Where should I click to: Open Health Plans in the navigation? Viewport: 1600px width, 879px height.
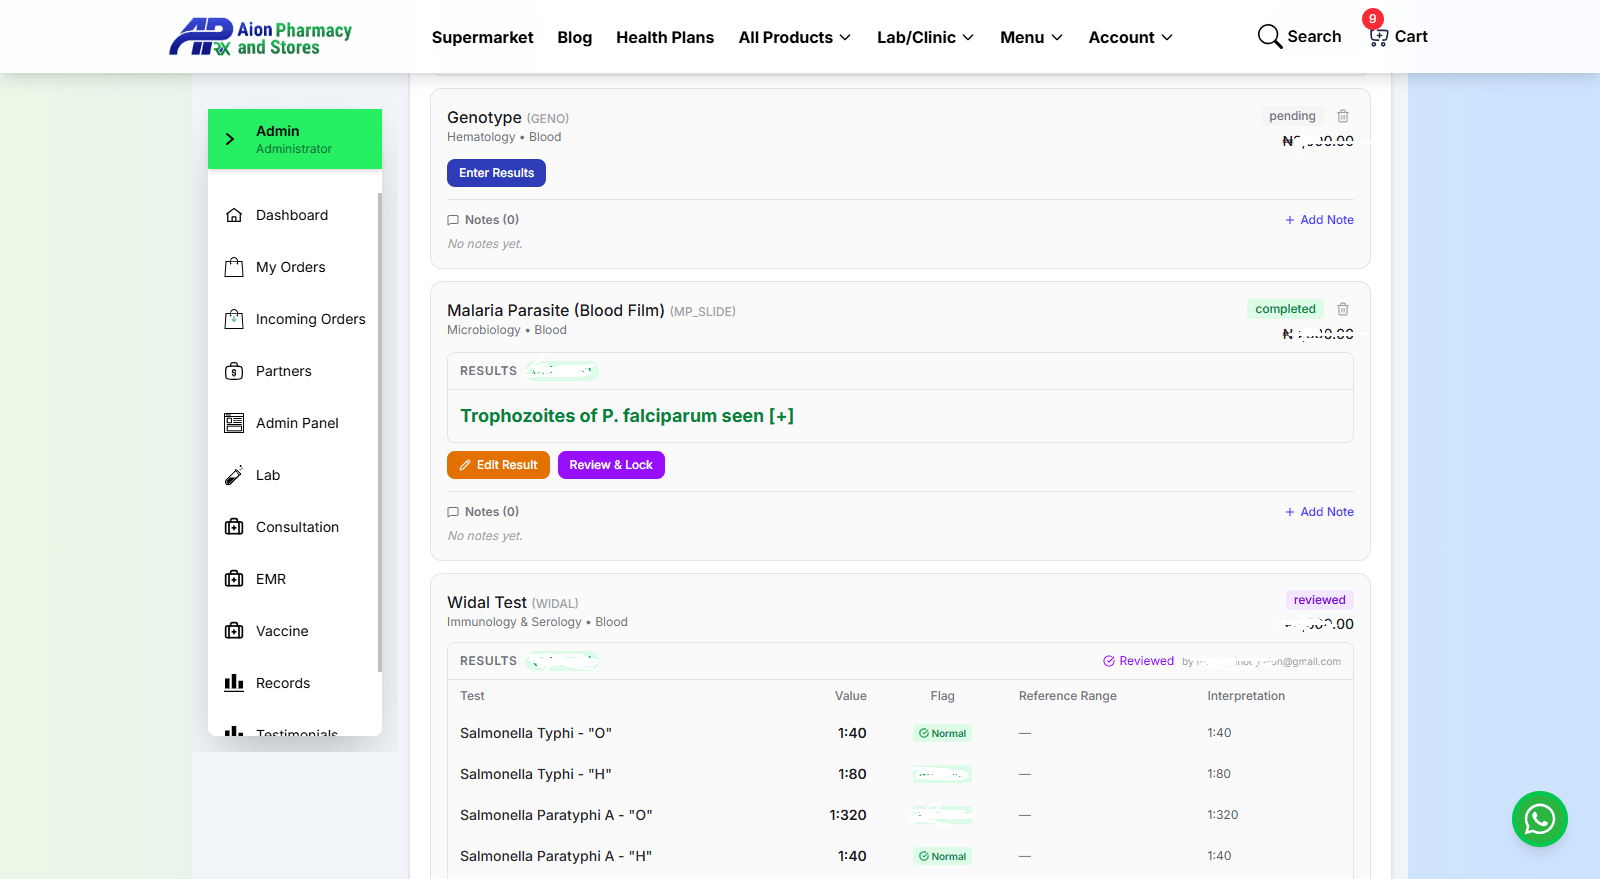click(x=665, y=37)
